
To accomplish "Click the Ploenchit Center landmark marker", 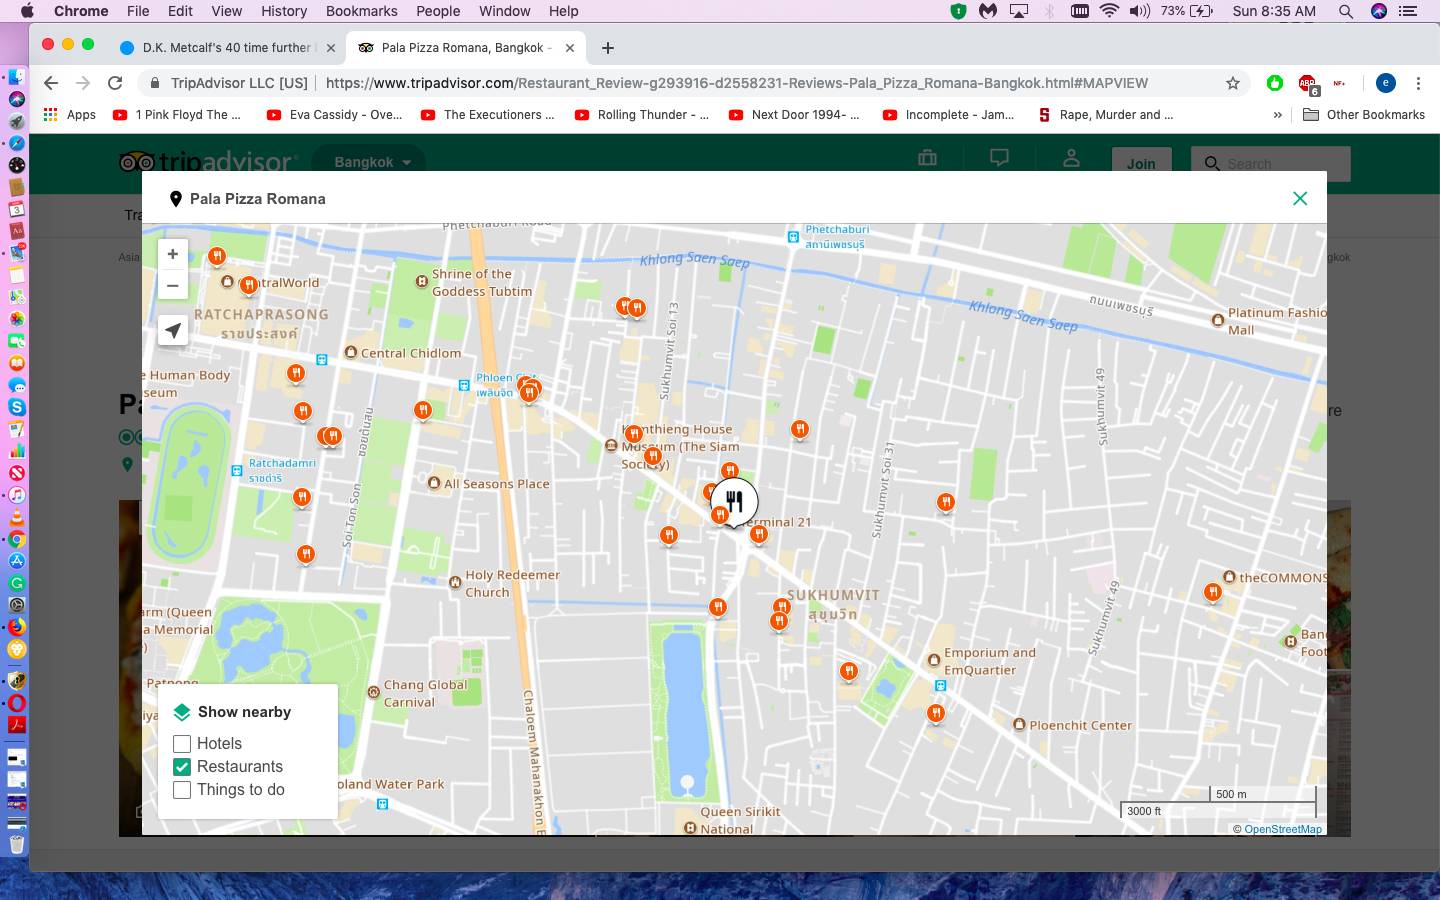I will (x=1019, y=725).
